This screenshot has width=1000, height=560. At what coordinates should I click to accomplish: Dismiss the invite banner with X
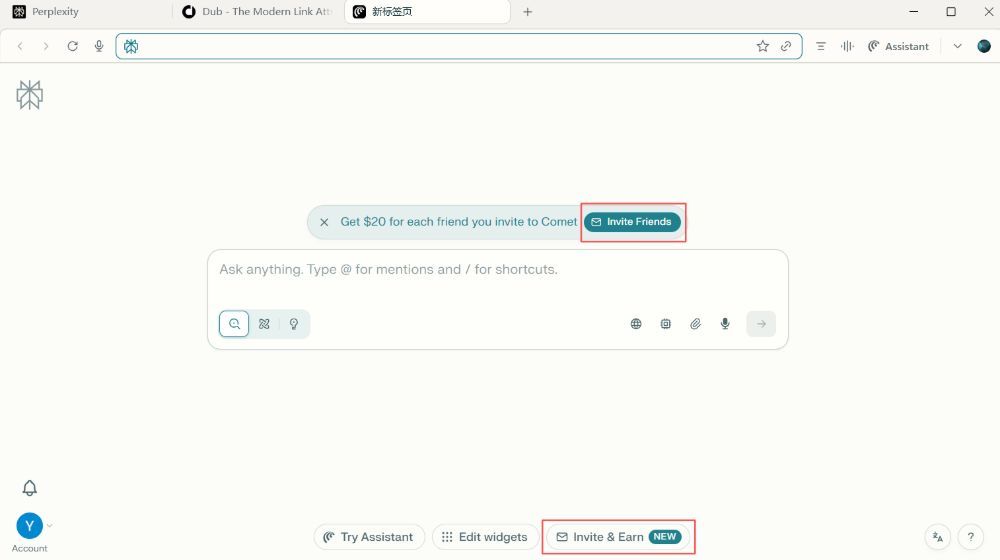(324, 222)
